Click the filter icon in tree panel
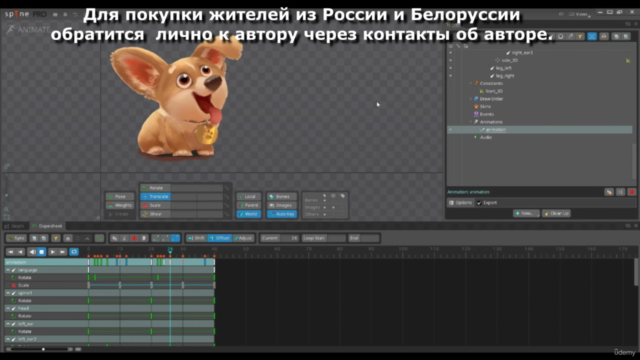This screenshot has width=640, height=360. 580,36
